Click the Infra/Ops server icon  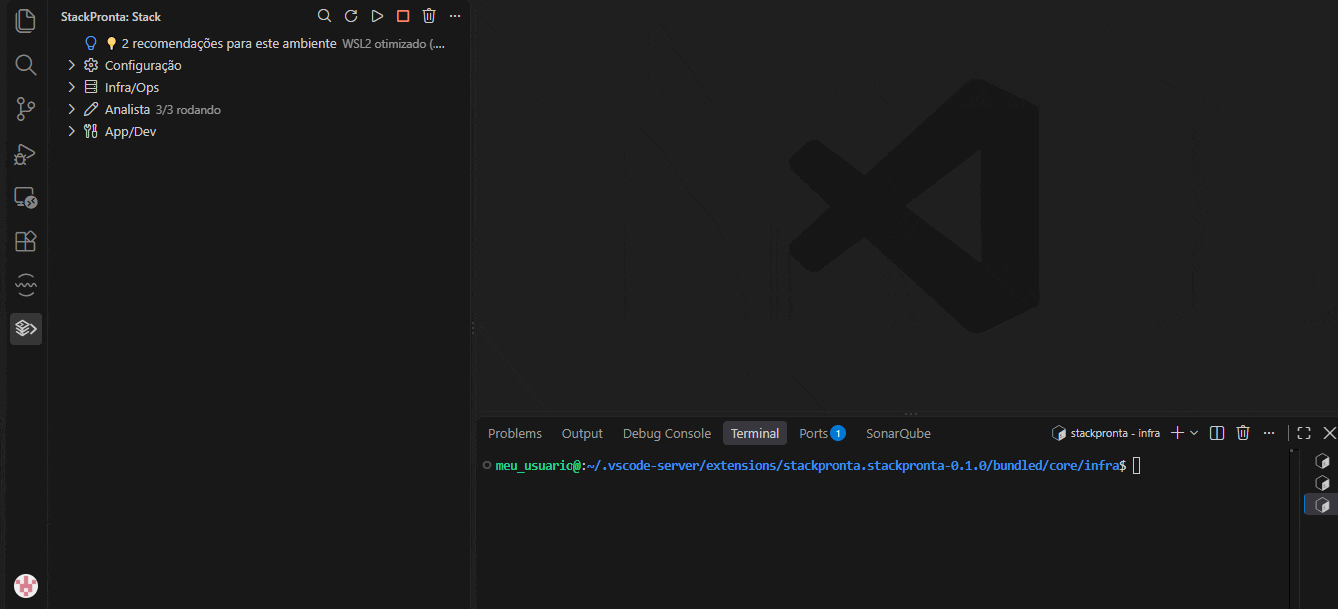[x=91, y=87]
